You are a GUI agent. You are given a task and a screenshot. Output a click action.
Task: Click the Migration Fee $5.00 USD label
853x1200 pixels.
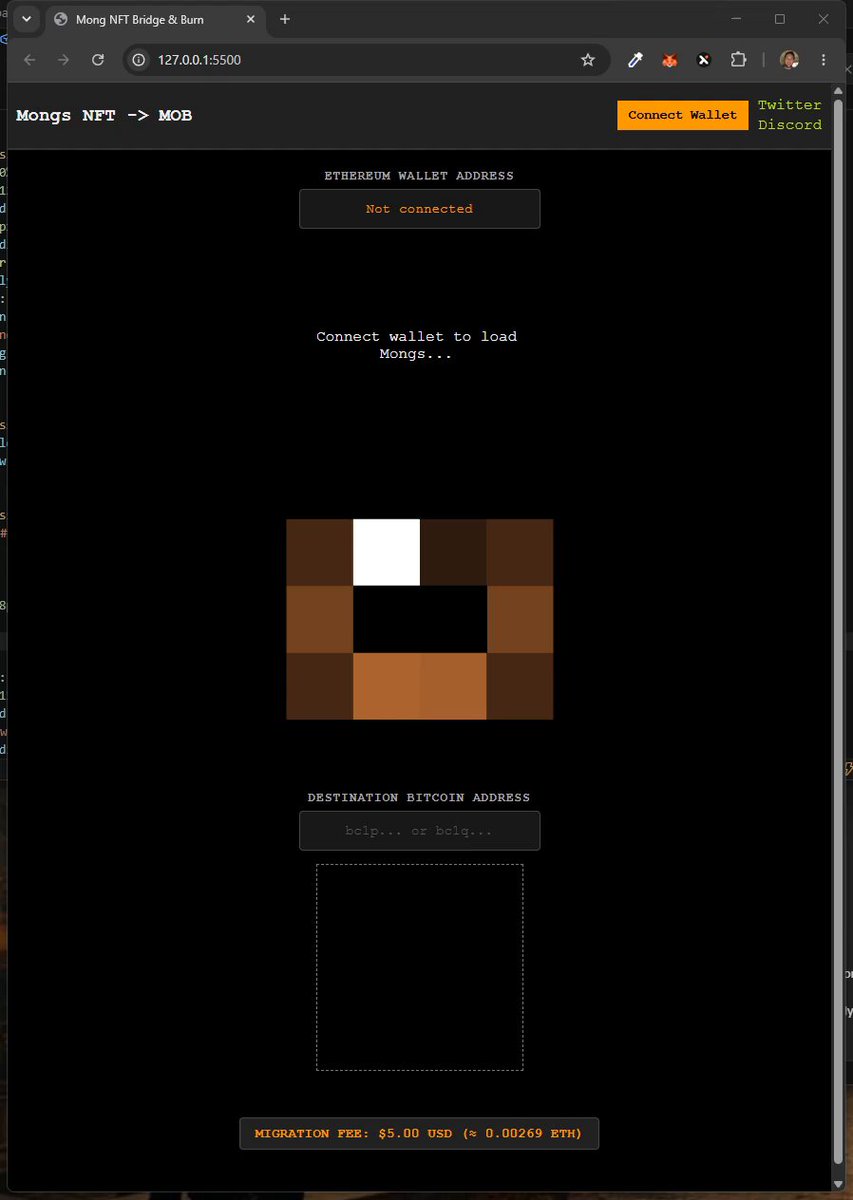pos(419,1134)
